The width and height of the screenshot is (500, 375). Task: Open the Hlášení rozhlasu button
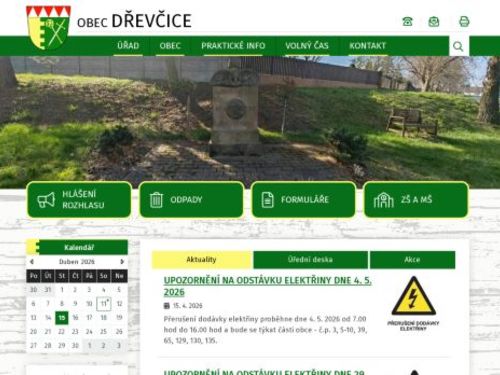[x=79, y=200]
